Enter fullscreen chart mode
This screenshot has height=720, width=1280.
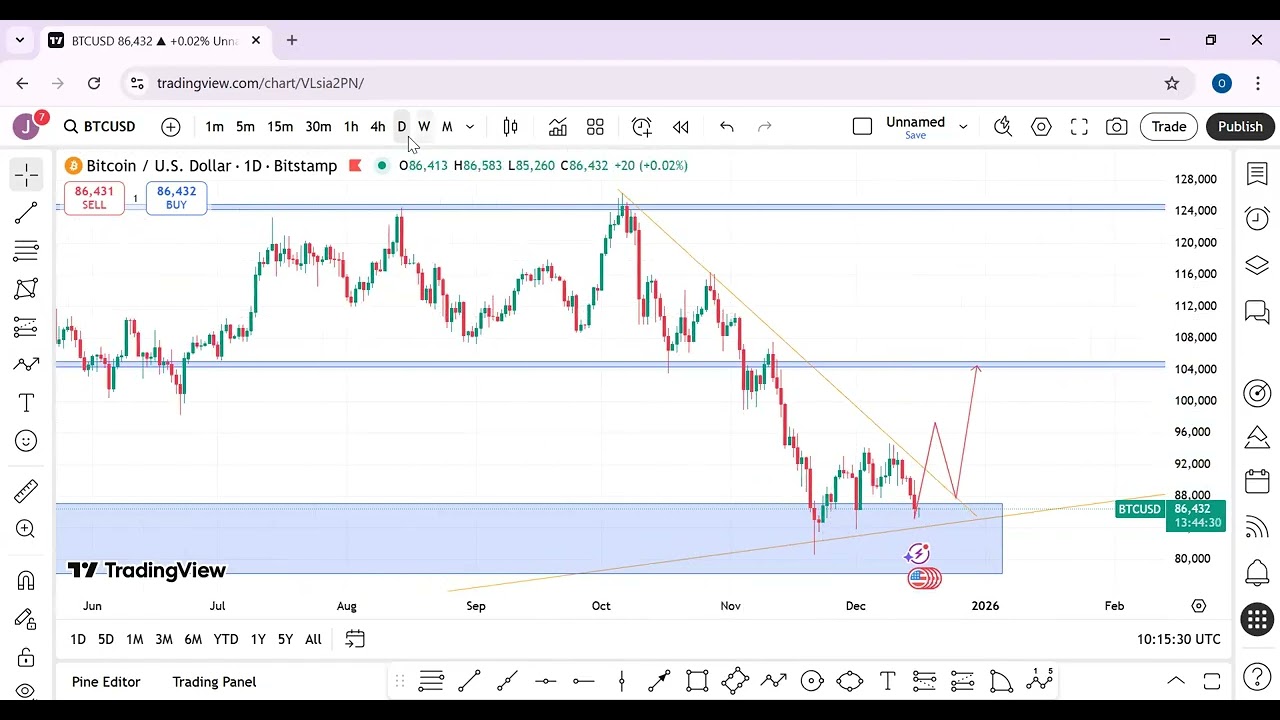[1079, 127]
